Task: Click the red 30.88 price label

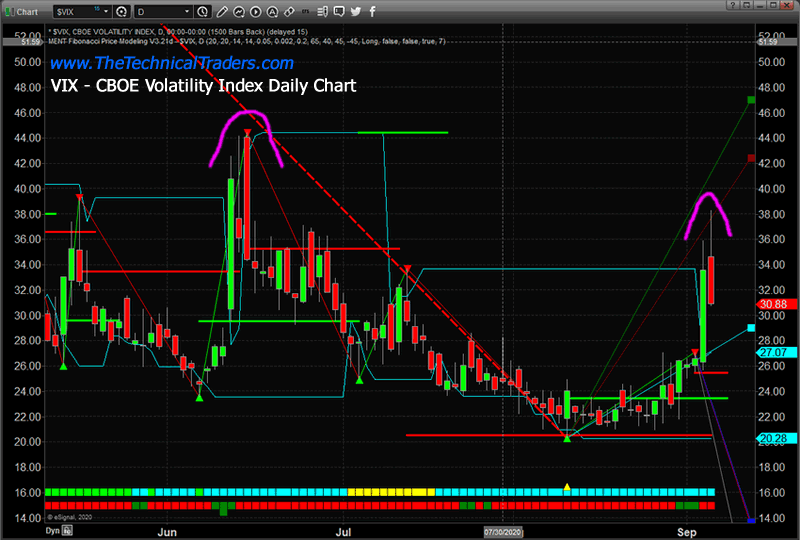Action: point(774,304)
